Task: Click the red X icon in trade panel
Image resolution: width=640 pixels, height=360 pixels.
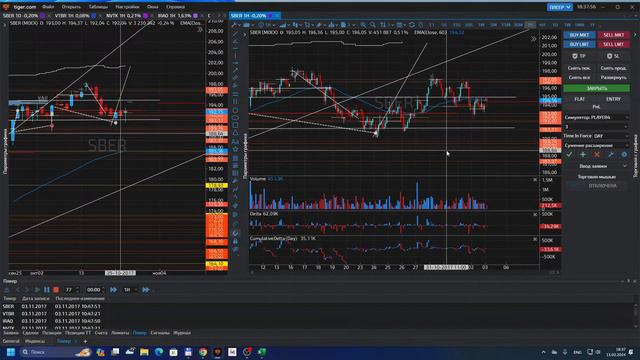Action: (x=597, y=155)
